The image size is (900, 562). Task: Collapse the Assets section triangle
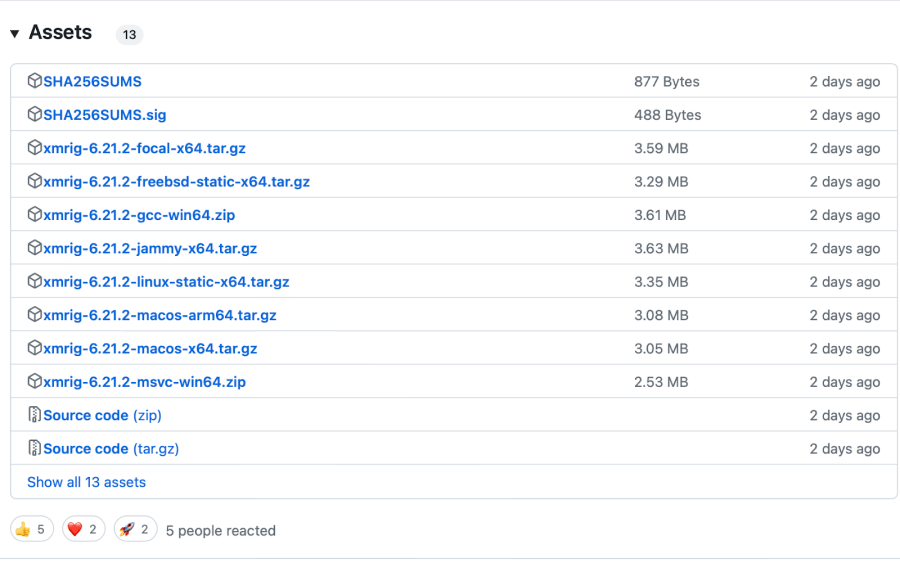point(15,34)
